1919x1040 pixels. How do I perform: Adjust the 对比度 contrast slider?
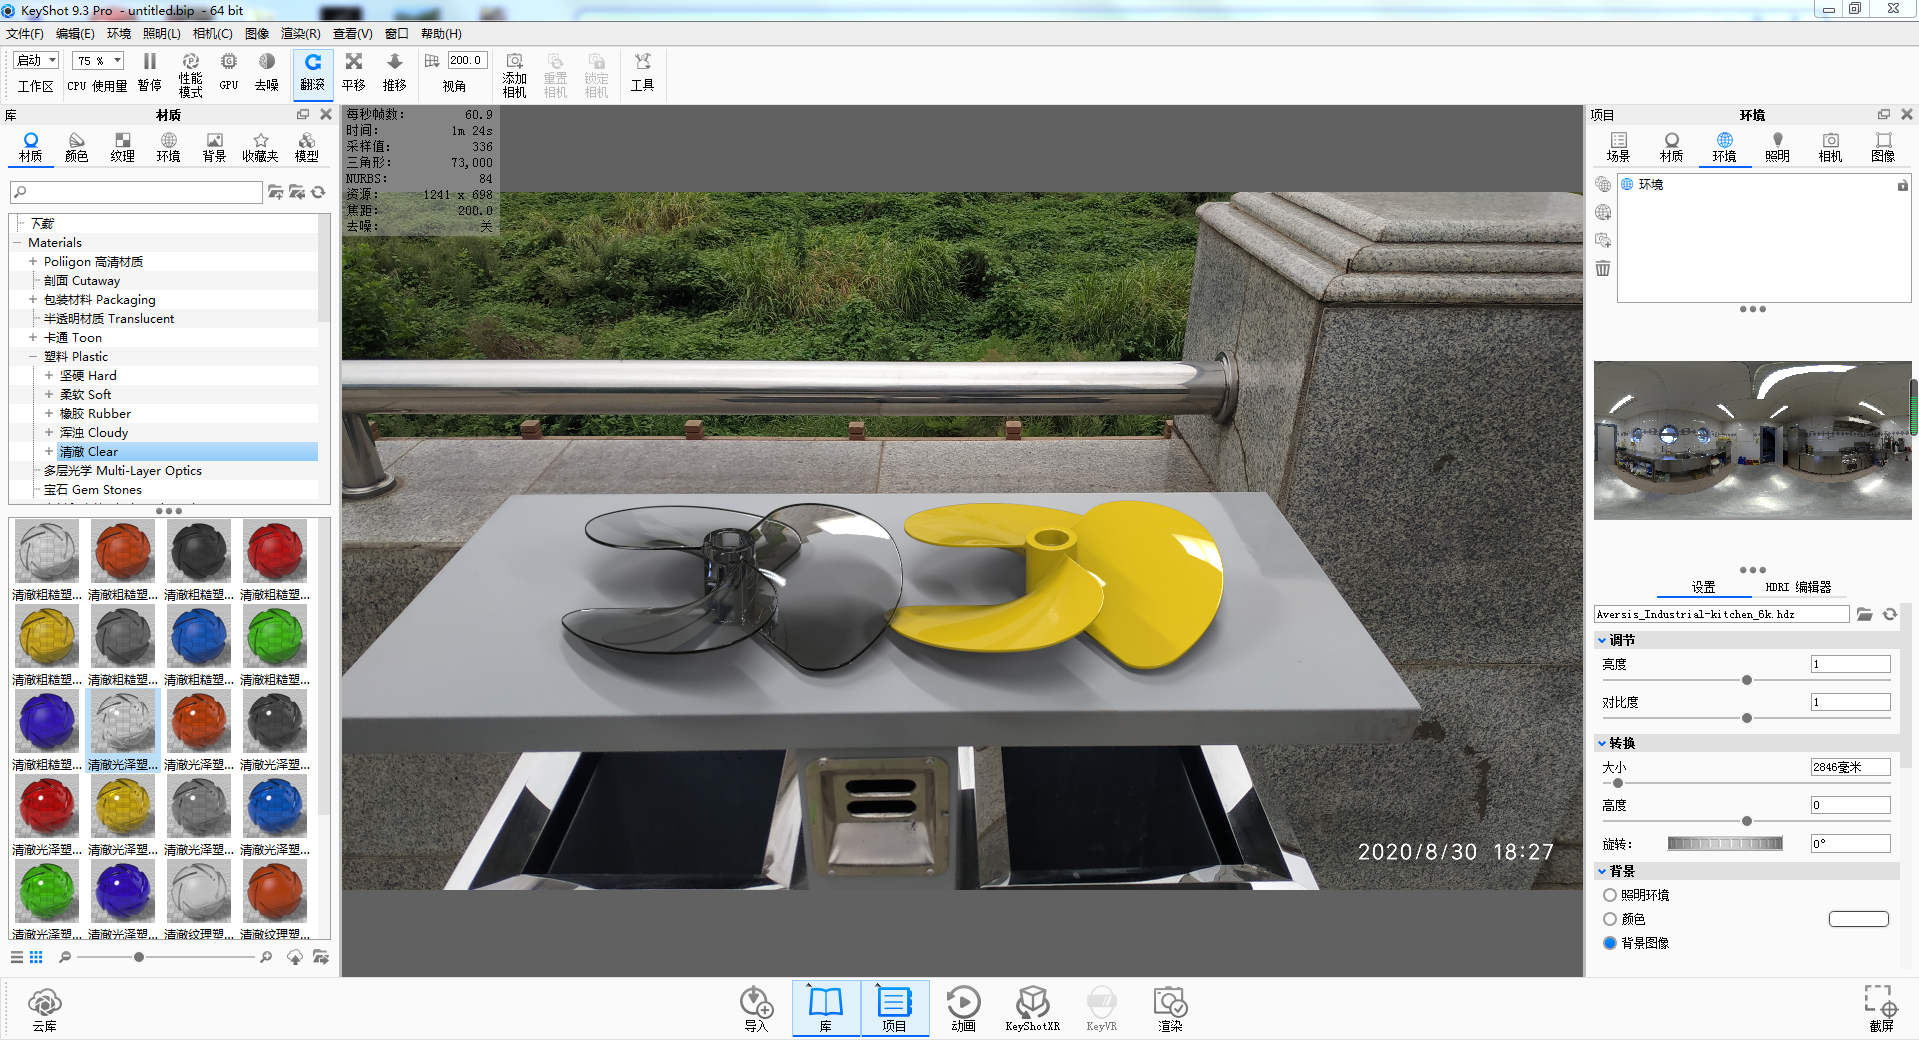[x=1747, y=718]
